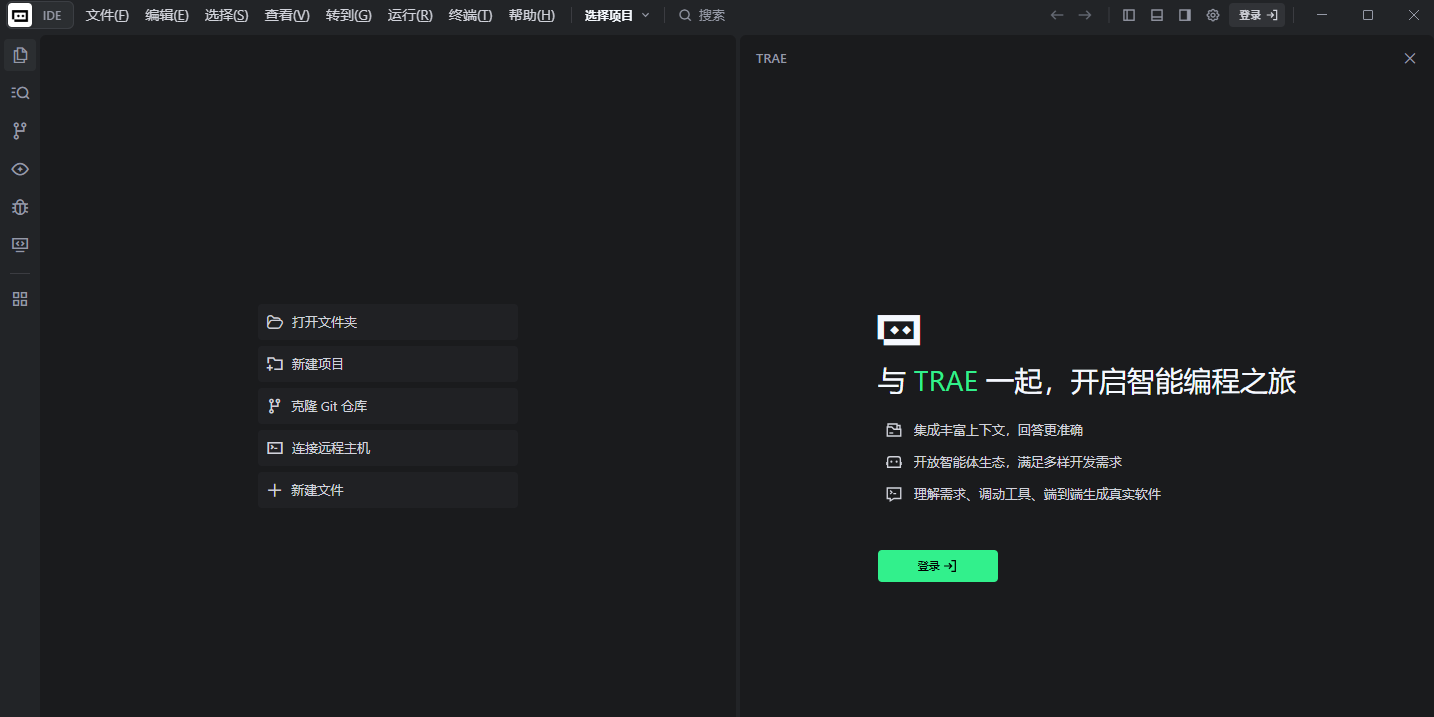The width and height of the screenshot is (1434, 717).
Task: Click the heading 与 TRAE 一起，开启智能编程之旅
Action: [x=1087, y=381]
